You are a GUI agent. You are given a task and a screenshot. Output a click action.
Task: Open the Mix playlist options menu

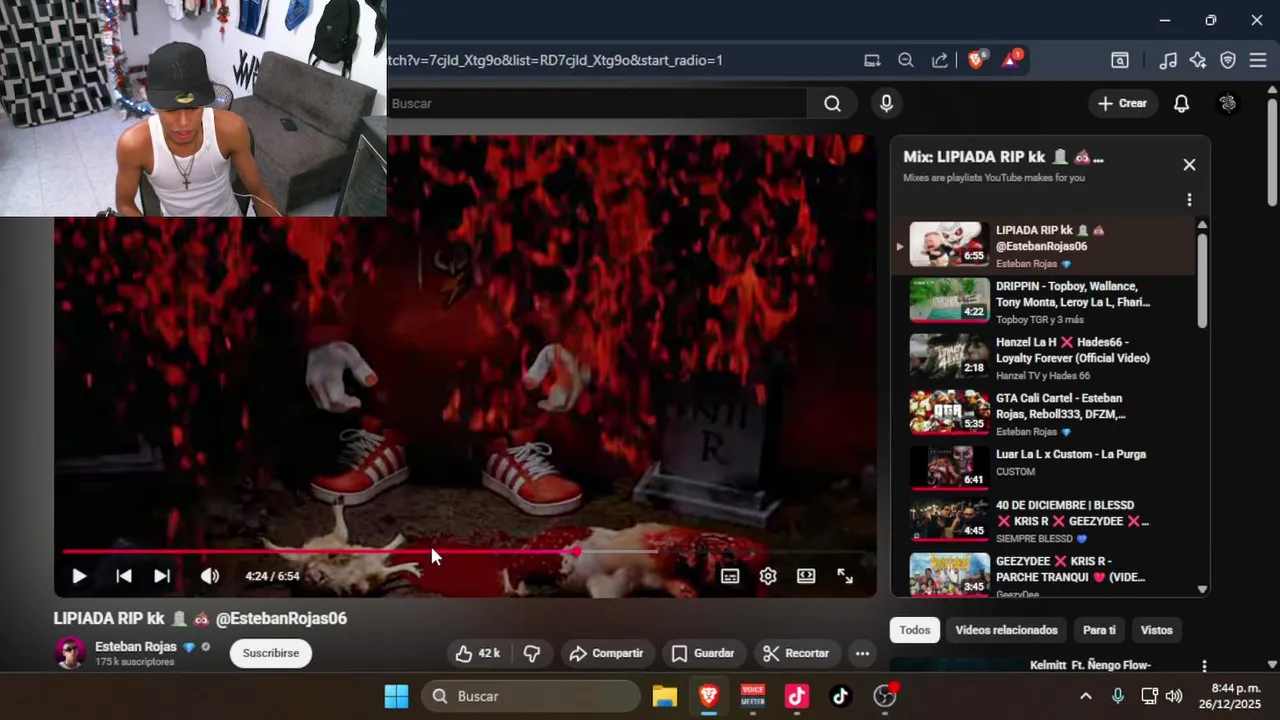(x=1189, y=200)
